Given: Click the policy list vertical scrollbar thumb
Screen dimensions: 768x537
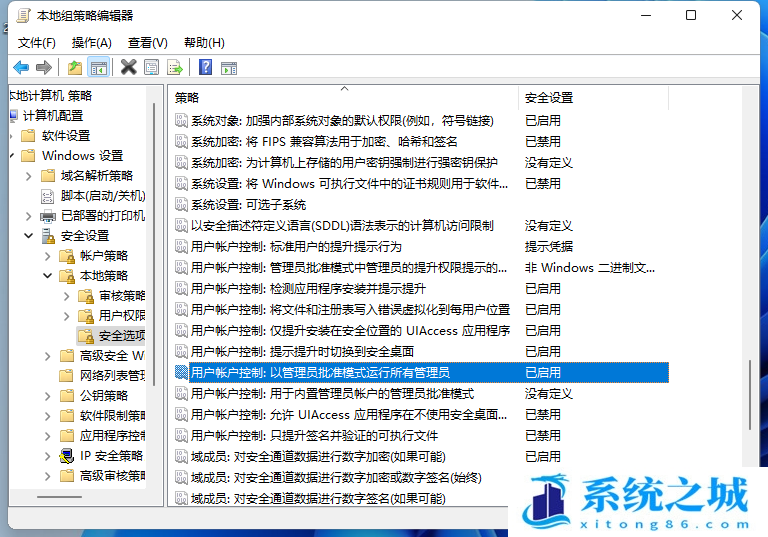Looking at the screenshot, I should click(749, 395).
